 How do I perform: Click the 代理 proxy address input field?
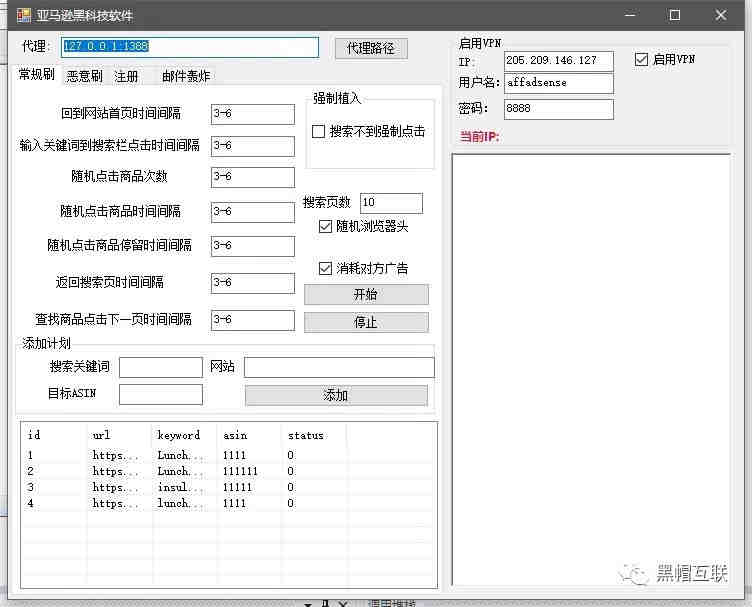coord(190,47)
